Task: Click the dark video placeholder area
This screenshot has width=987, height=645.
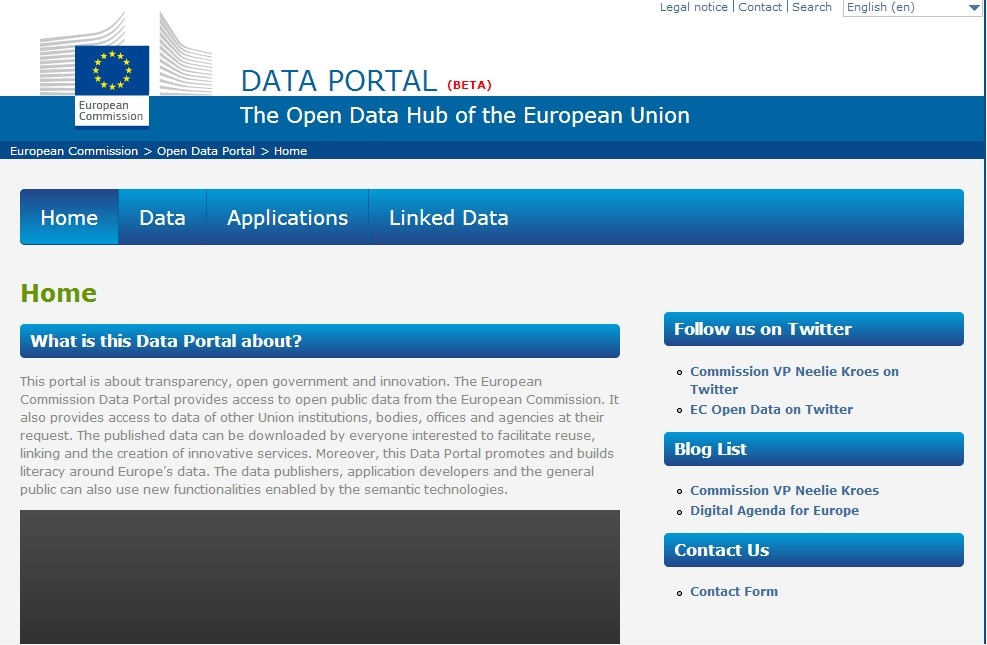Action: (x=320, y=577)
